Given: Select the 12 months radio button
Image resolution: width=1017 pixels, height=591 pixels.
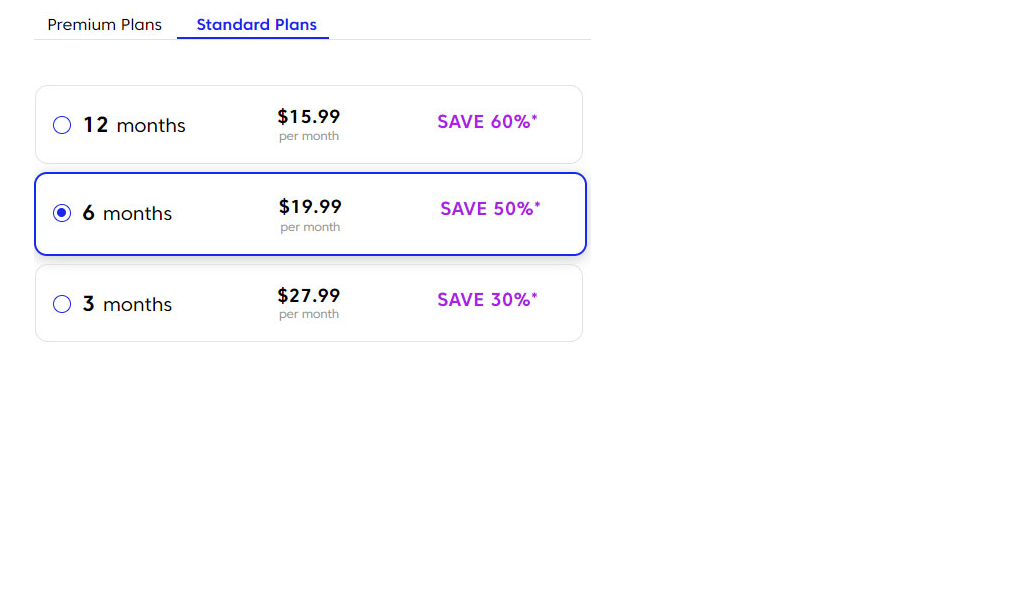Looking at the screenshot, I should (x=62, y=125).
